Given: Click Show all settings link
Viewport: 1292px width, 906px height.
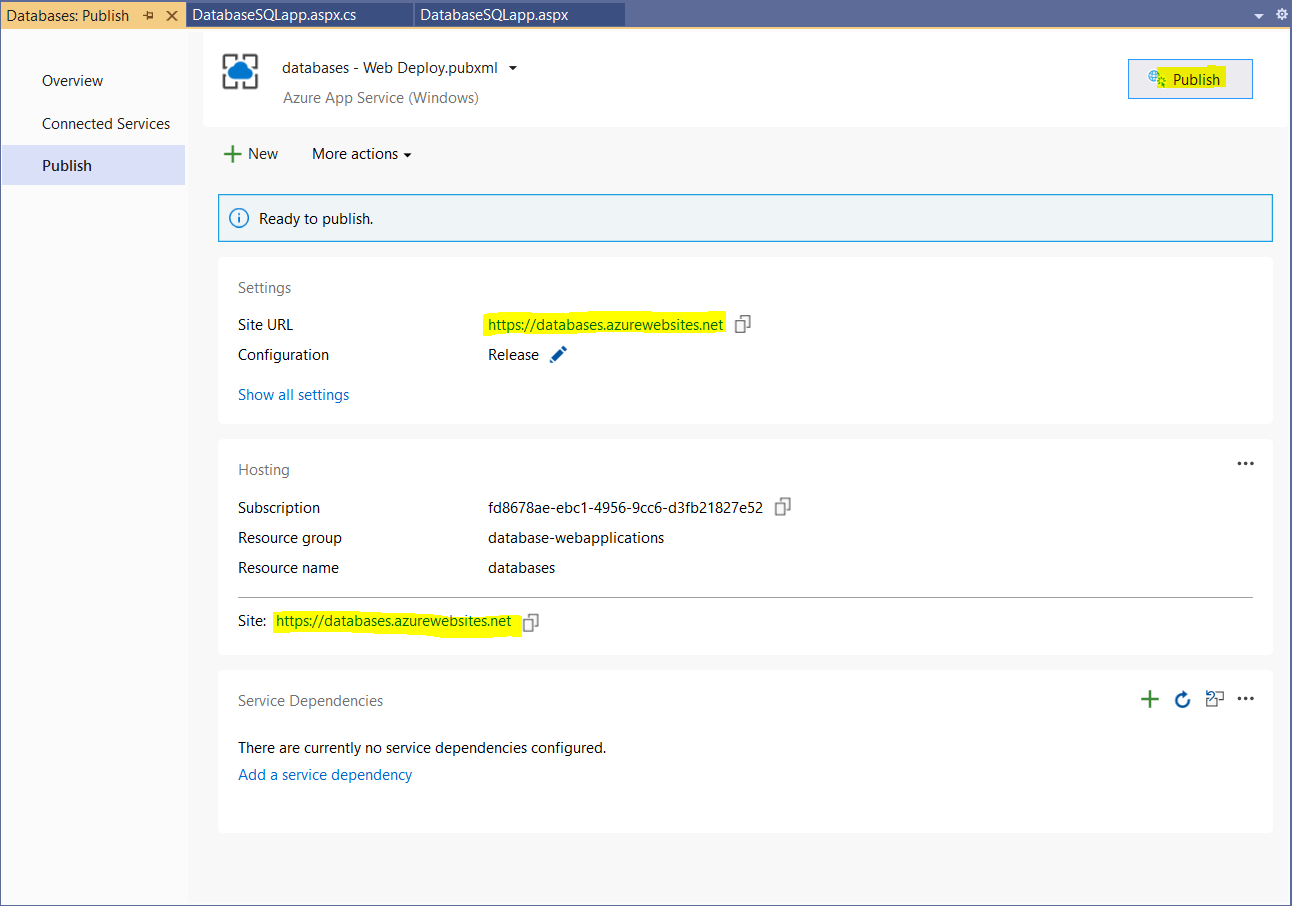Looking at the screenshot, I should pyautogui.click(x=294, y=395).
